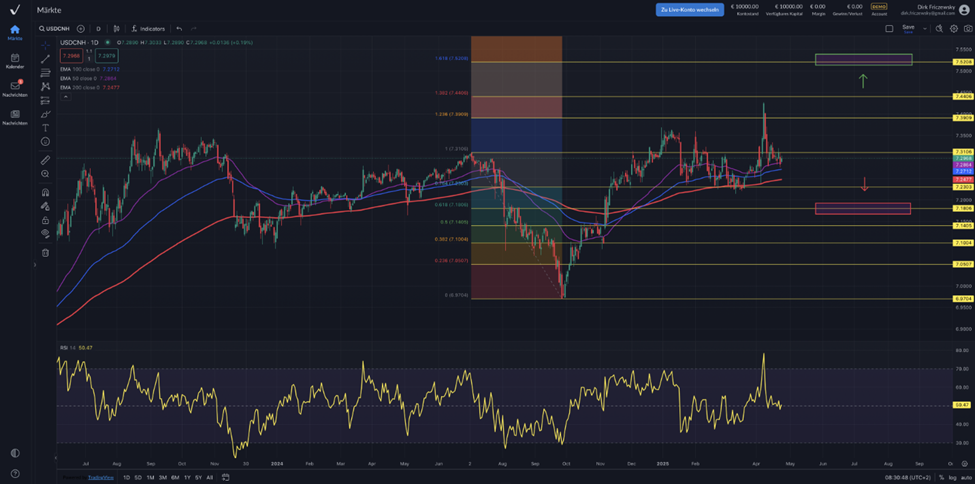975x484 pixels.
Task: Enable the magnet snap mode tool
Action: coord(46,191)
